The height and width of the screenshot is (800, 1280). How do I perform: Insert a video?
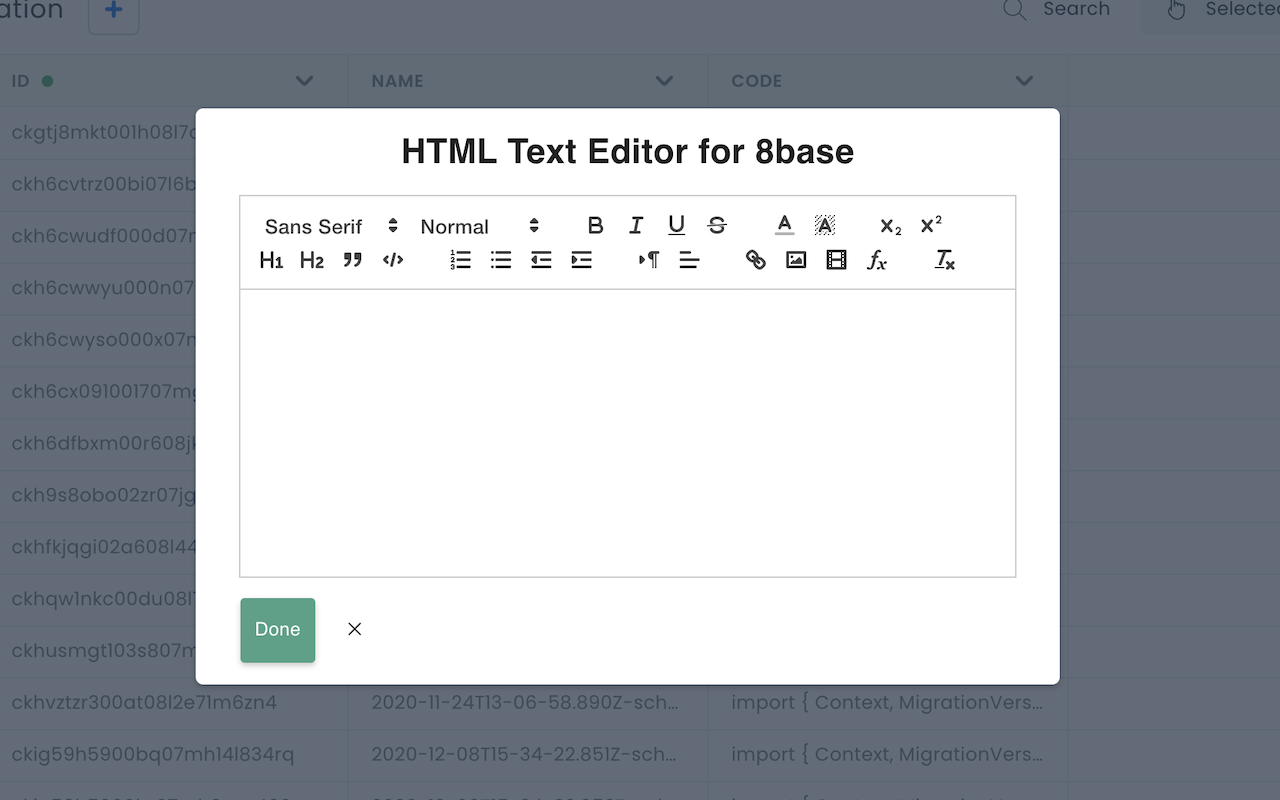coord(837,260)
